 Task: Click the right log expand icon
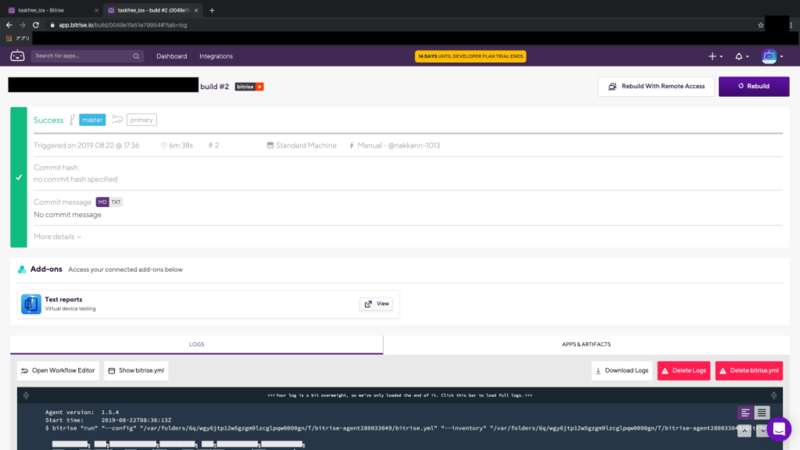tap(774, 395)
